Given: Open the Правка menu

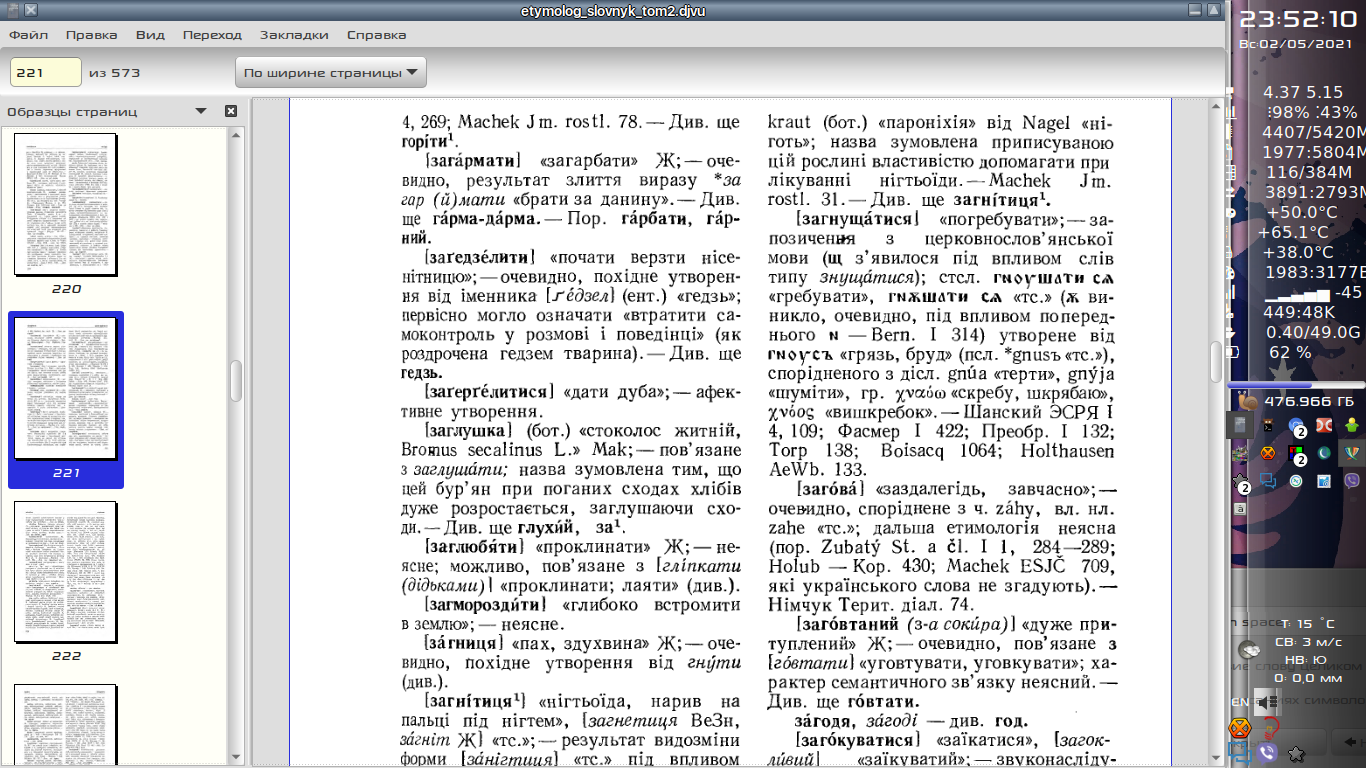Looking at the screenshot, I should coord(91,34).
